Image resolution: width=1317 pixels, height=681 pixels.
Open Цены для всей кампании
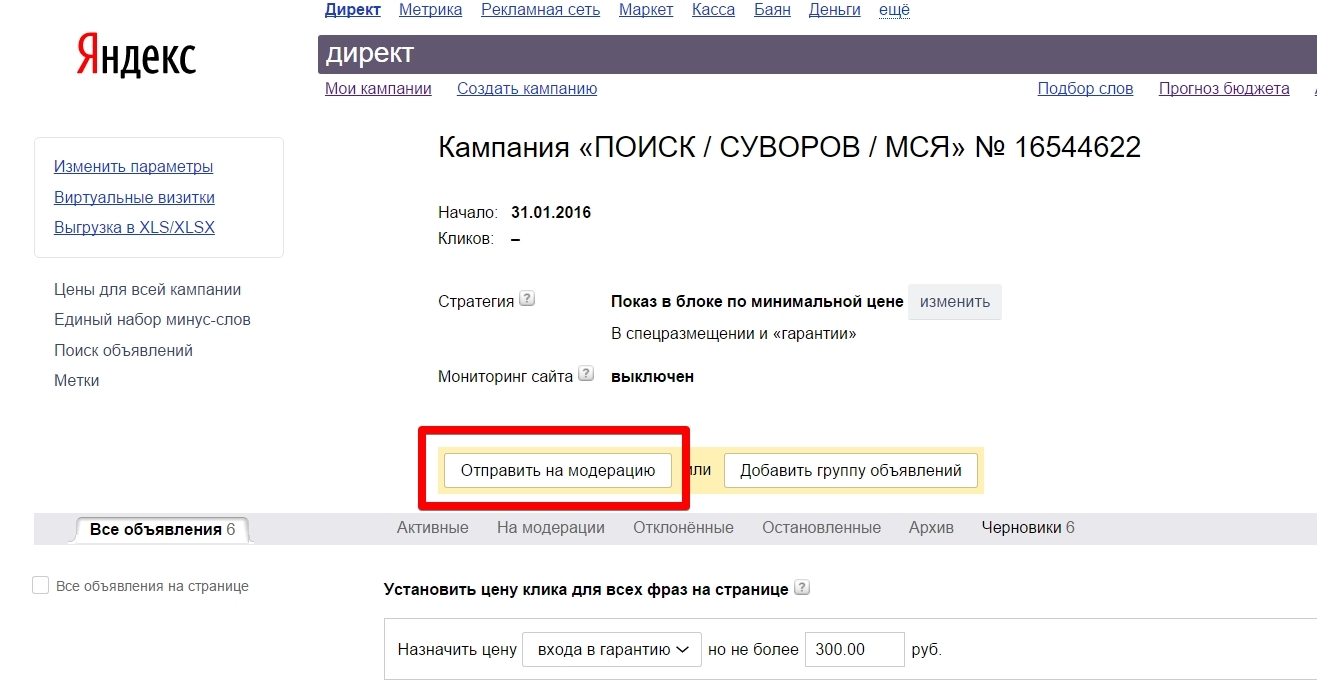(x=147, y=289)
